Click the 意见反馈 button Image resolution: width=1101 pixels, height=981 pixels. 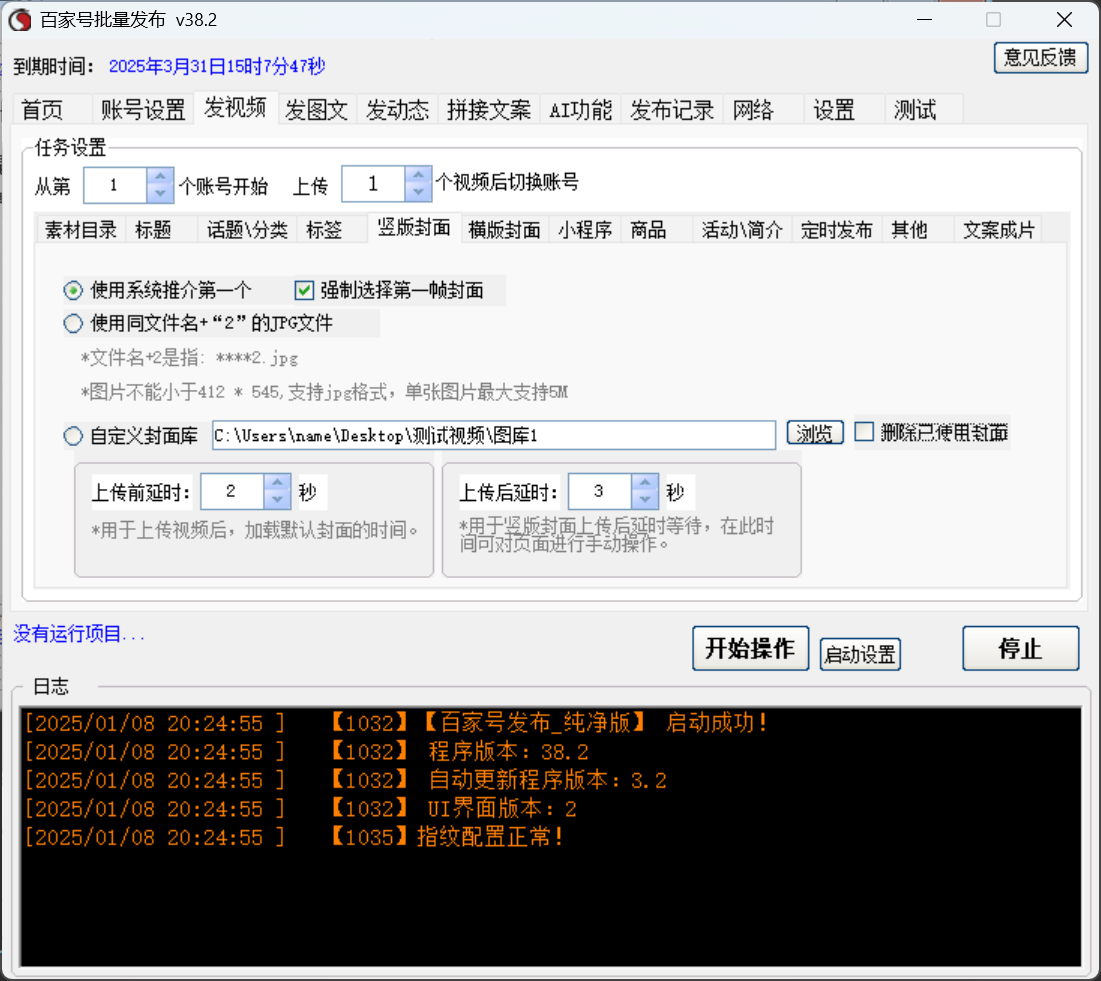click(x=1041, y=58)
